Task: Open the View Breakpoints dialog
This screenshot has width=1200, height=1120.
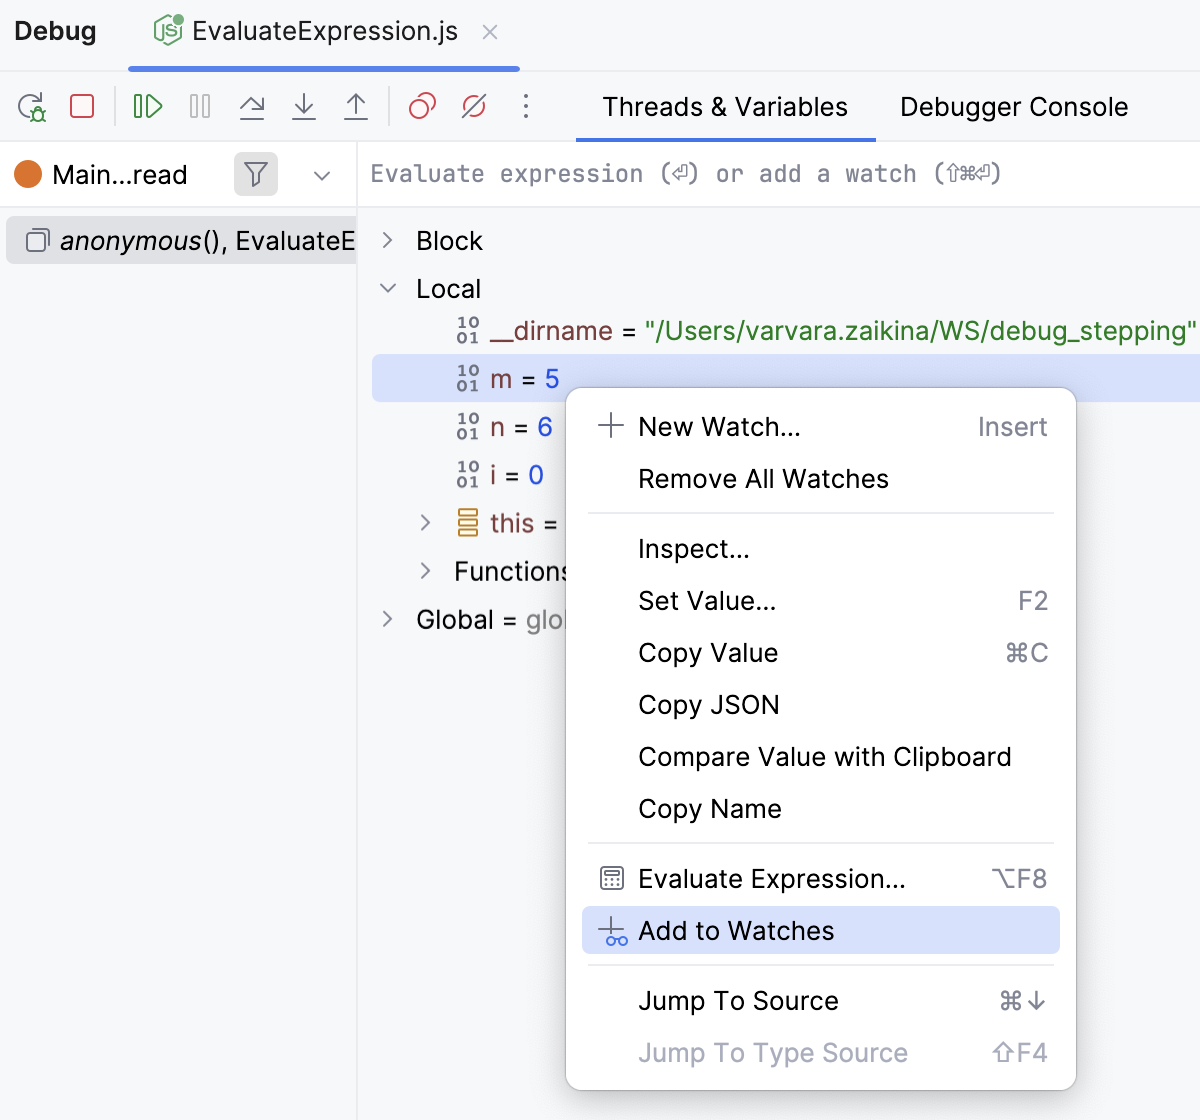Action: 422,106
